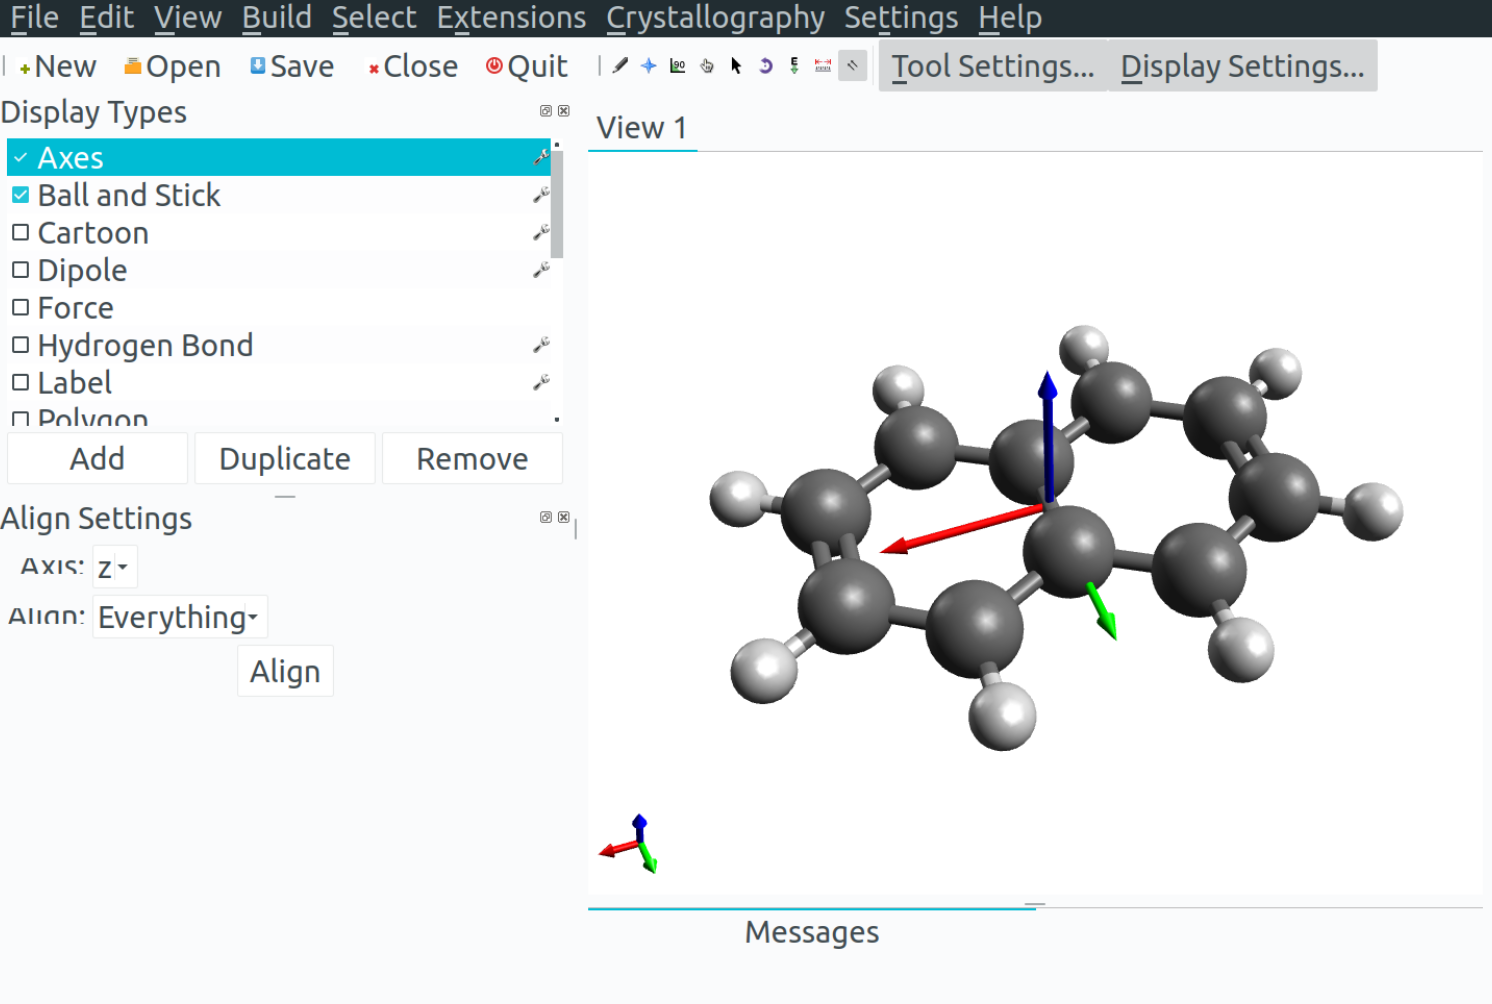Activate the Selection arrow tool
Viewport: 1492px width, 1004px height.
(x=736, y=66)
